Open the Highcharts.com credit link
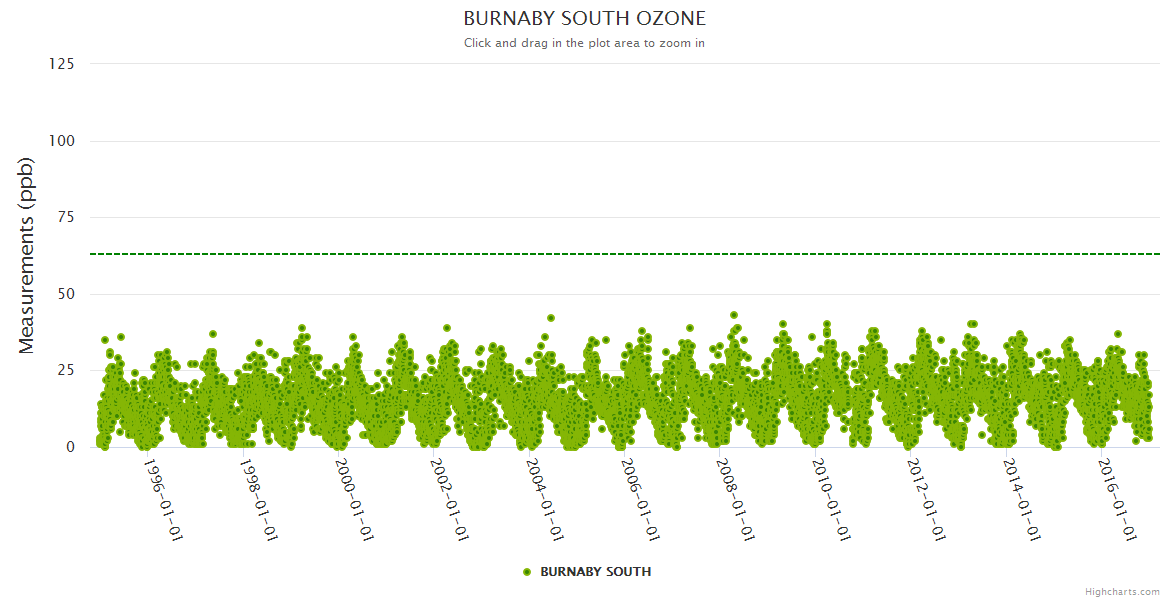The width and height of the screenshot is (1170, 600). click(x=1122, y=591)
